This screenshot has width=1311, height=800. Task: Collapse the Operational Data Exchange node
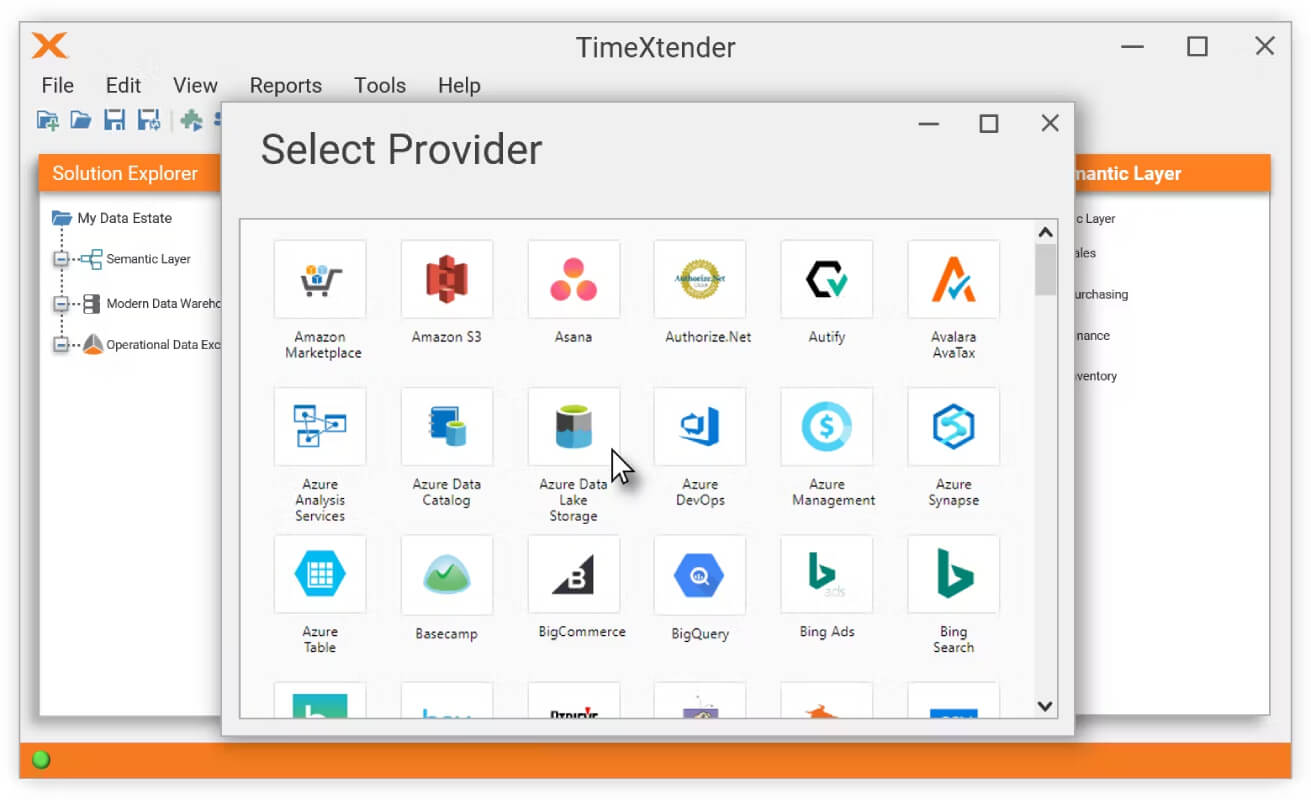(x=61, y=344)
